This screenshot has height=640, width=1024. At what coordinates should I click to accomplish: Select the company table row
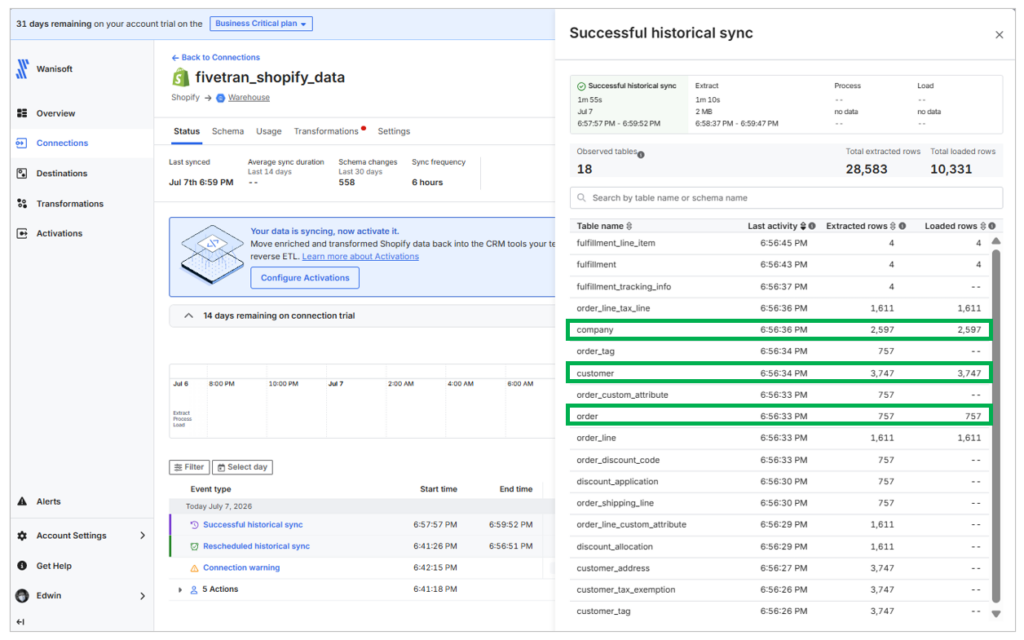click(779, 330)
